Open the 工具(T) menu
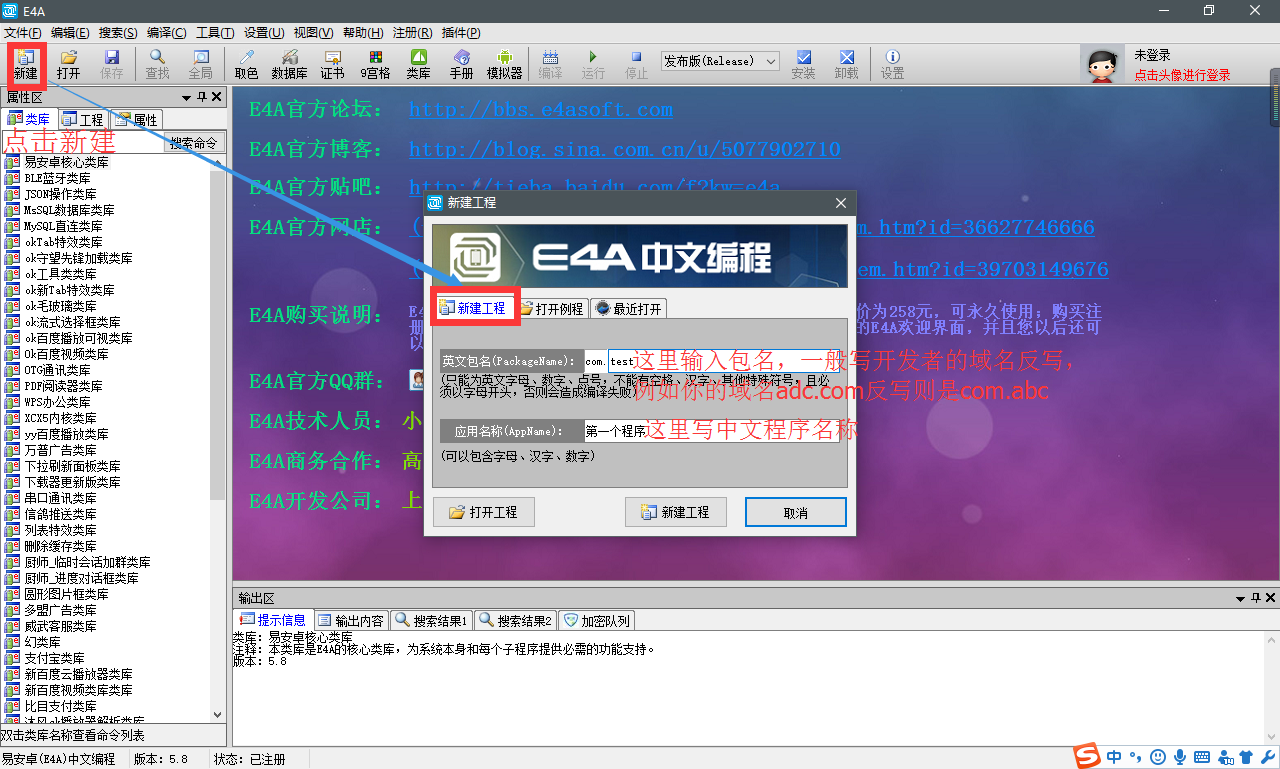This screenshot has height=769, width=1280. tap(215, 33)
